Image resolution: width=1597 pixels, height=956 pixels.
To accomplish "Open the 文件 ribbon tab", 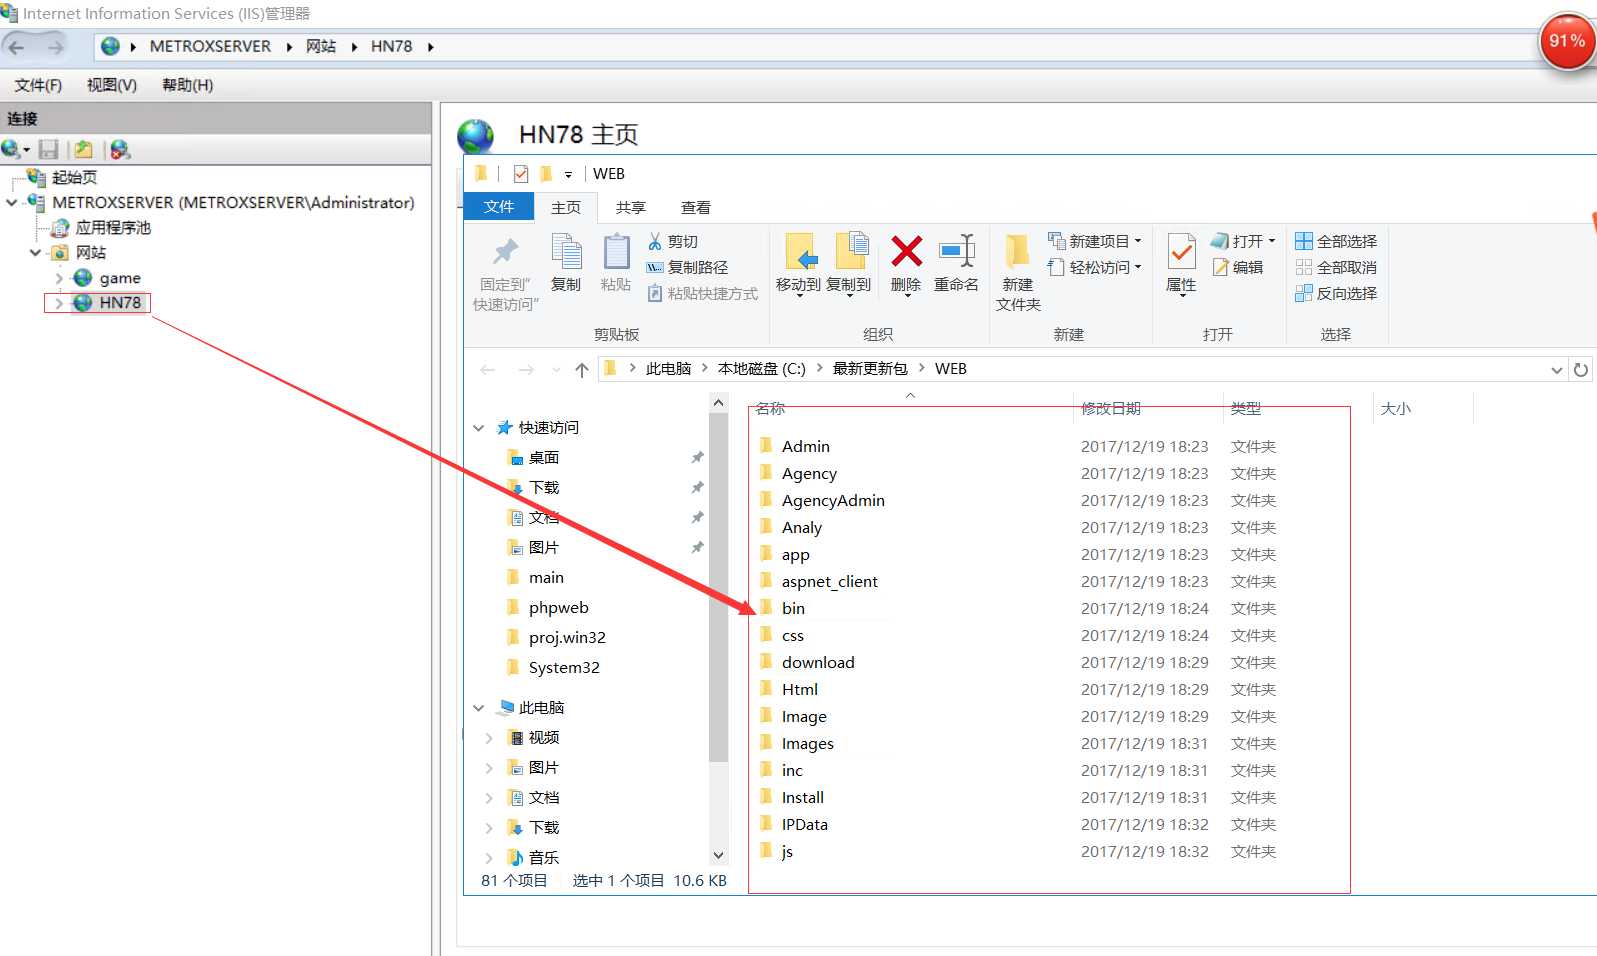I will click(499, 207).
